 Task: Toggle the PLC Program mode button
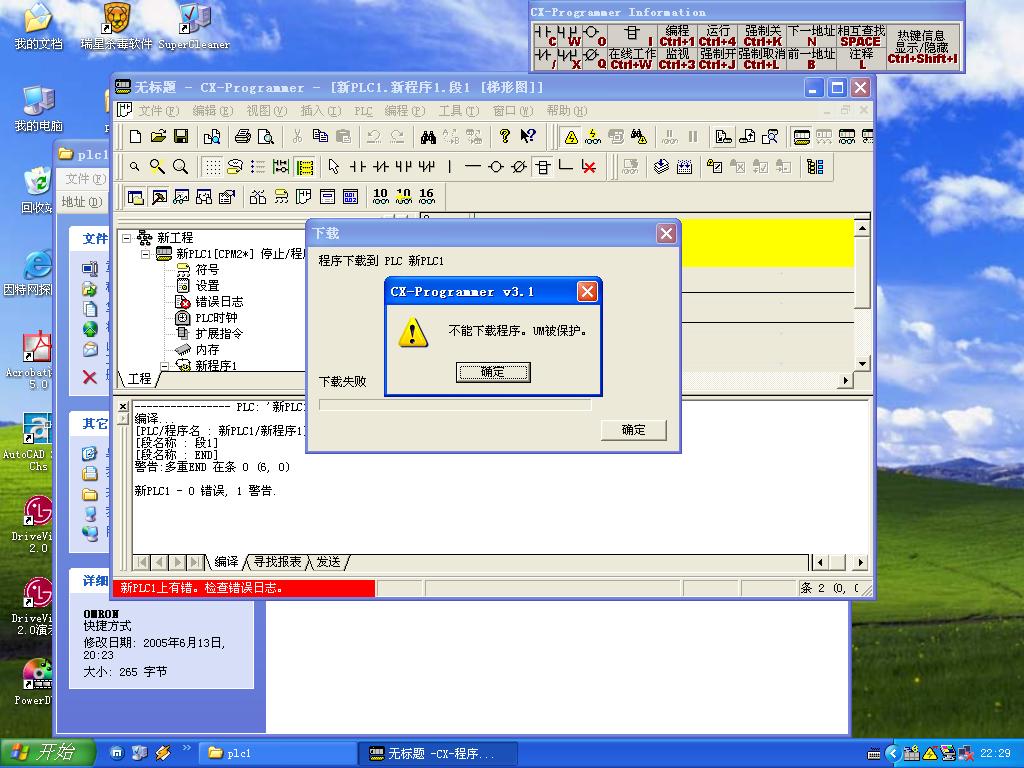tap(801, 136)
